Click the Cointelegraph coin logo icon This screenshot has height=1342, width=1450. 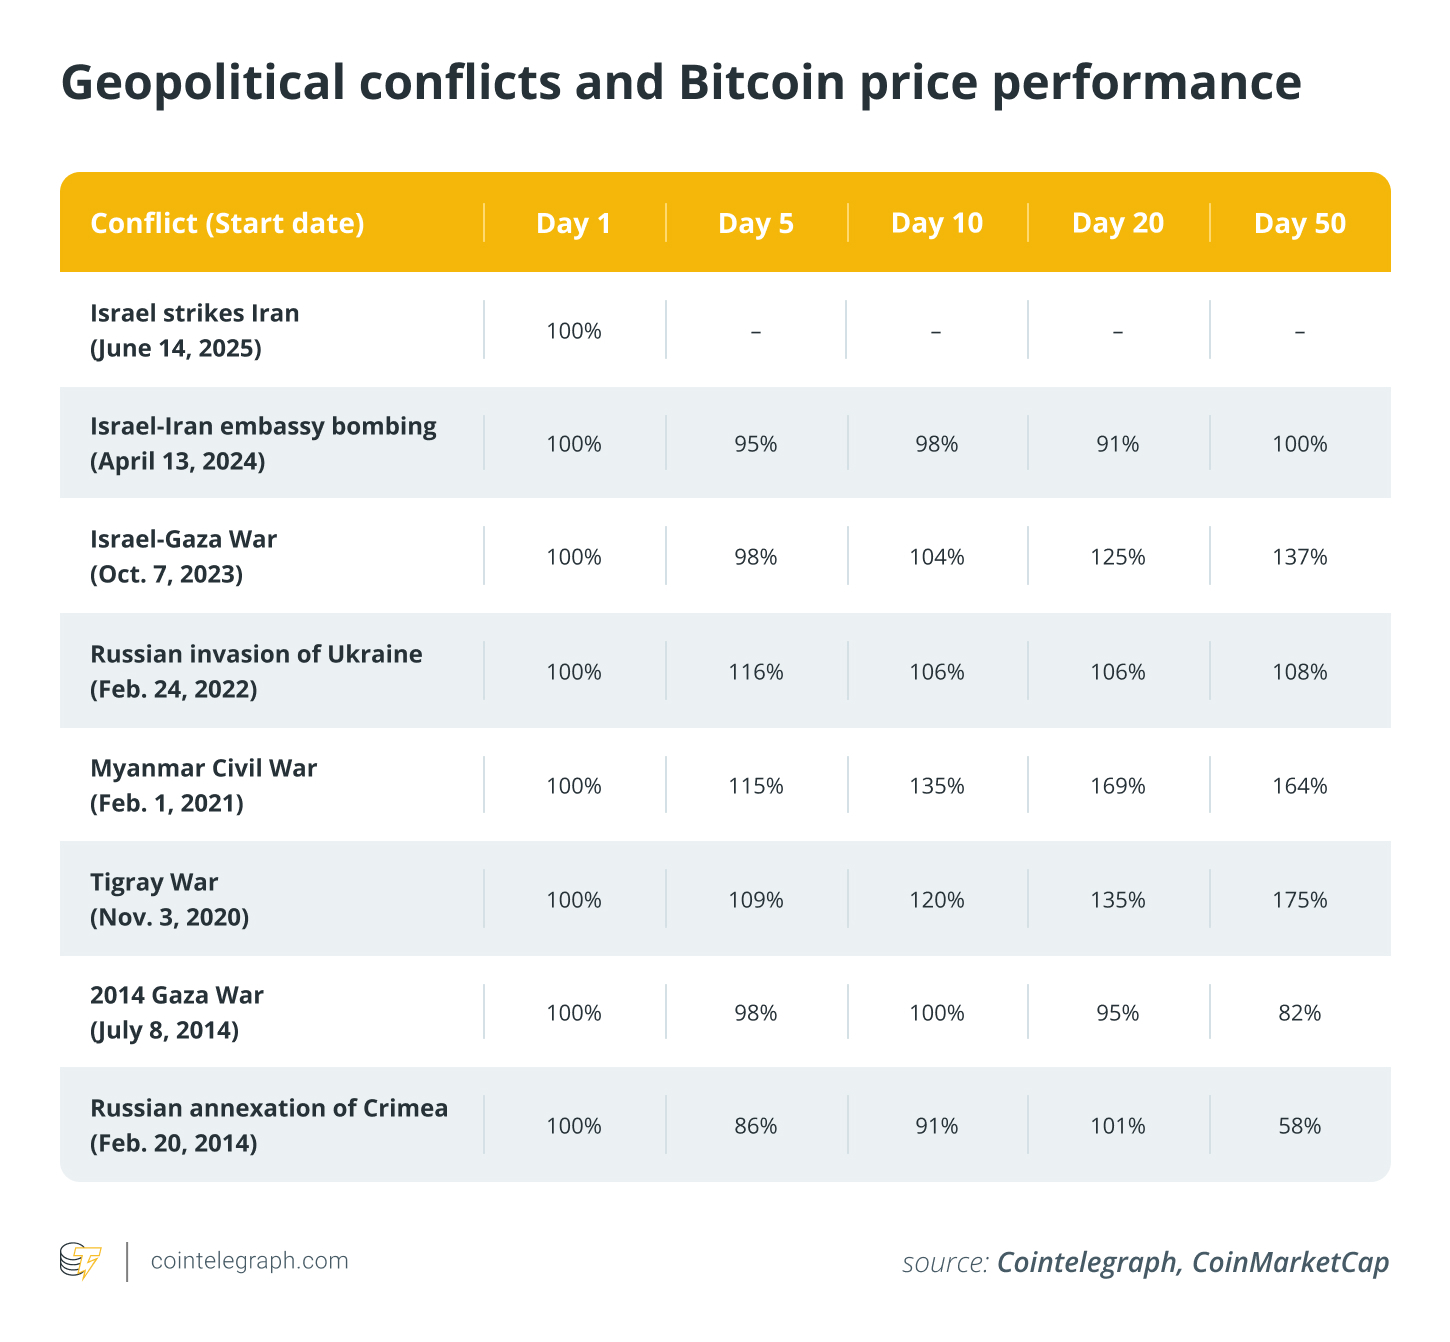pos(80,1260)
